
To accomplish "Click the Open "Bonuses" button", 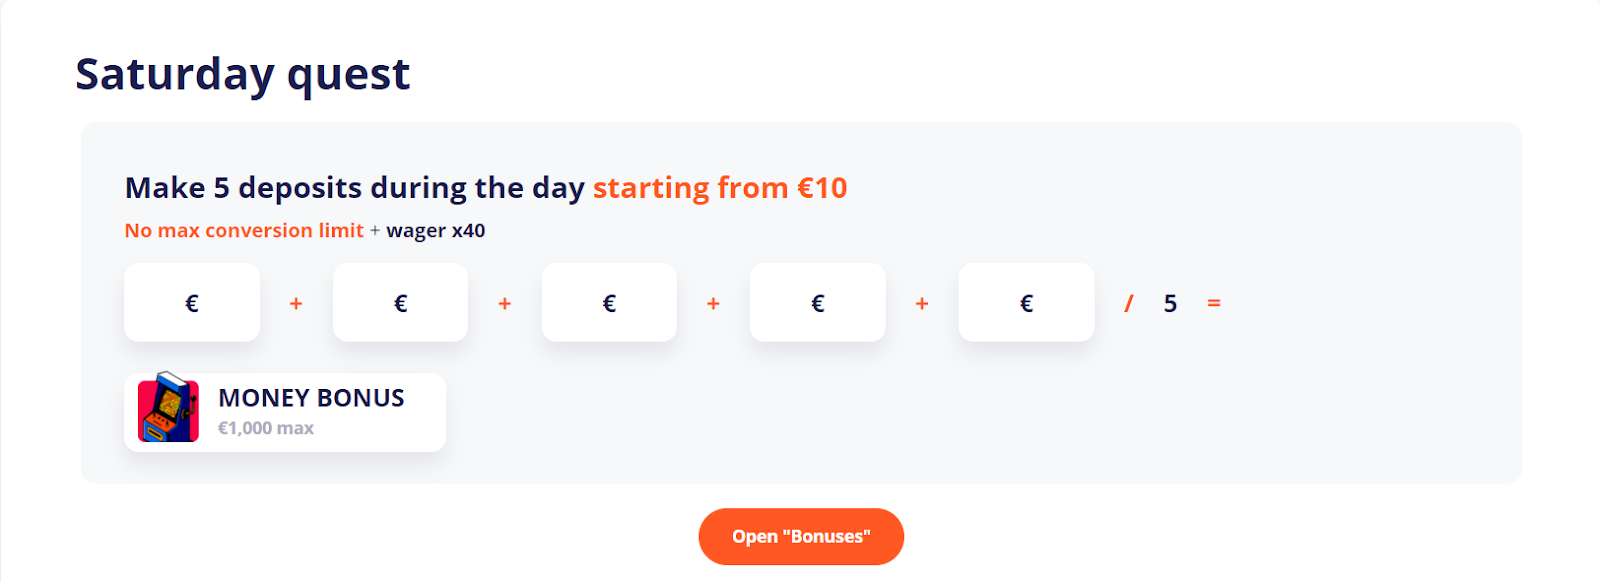I will [801, 536].
